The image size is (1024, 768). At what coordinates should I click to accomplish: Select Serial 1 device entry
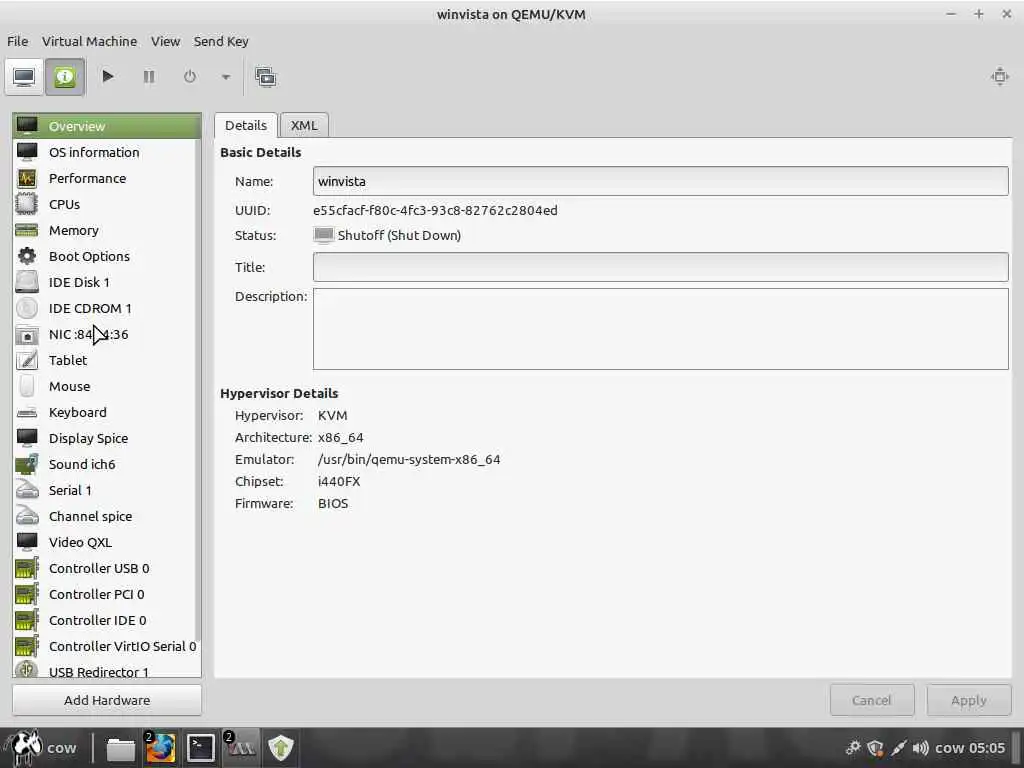(x=106, y=490)
